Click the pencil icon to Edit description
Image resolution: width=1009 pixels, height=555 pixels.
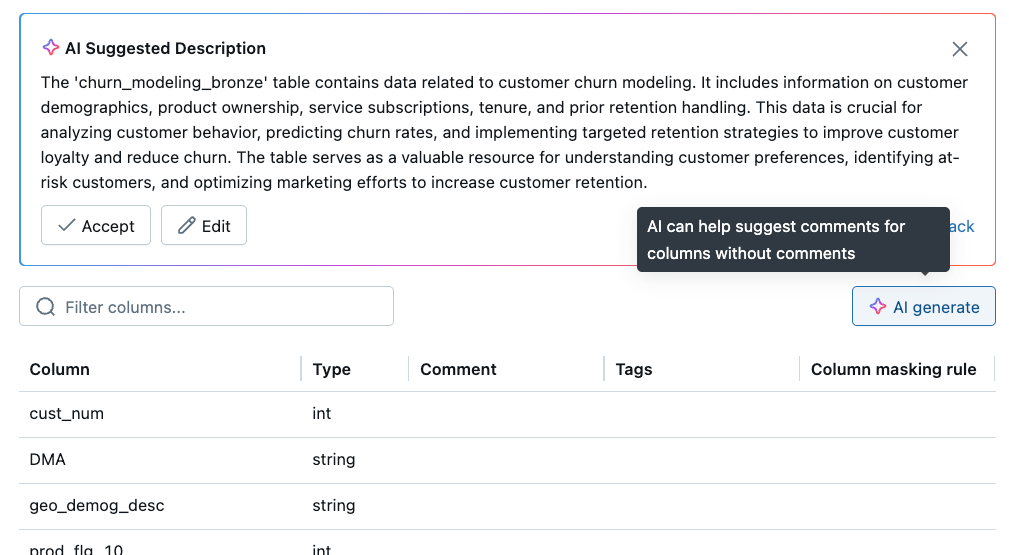click(186, 226)
